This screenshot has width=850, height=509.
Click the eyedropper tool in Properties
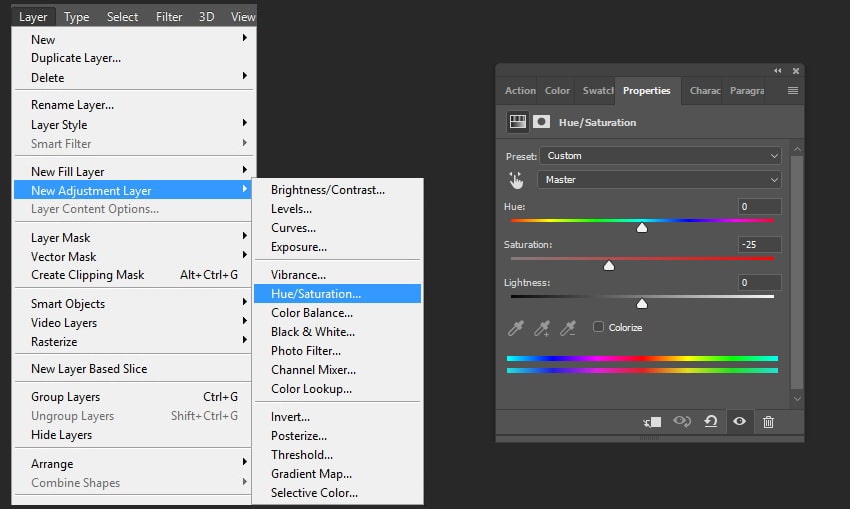516,328
